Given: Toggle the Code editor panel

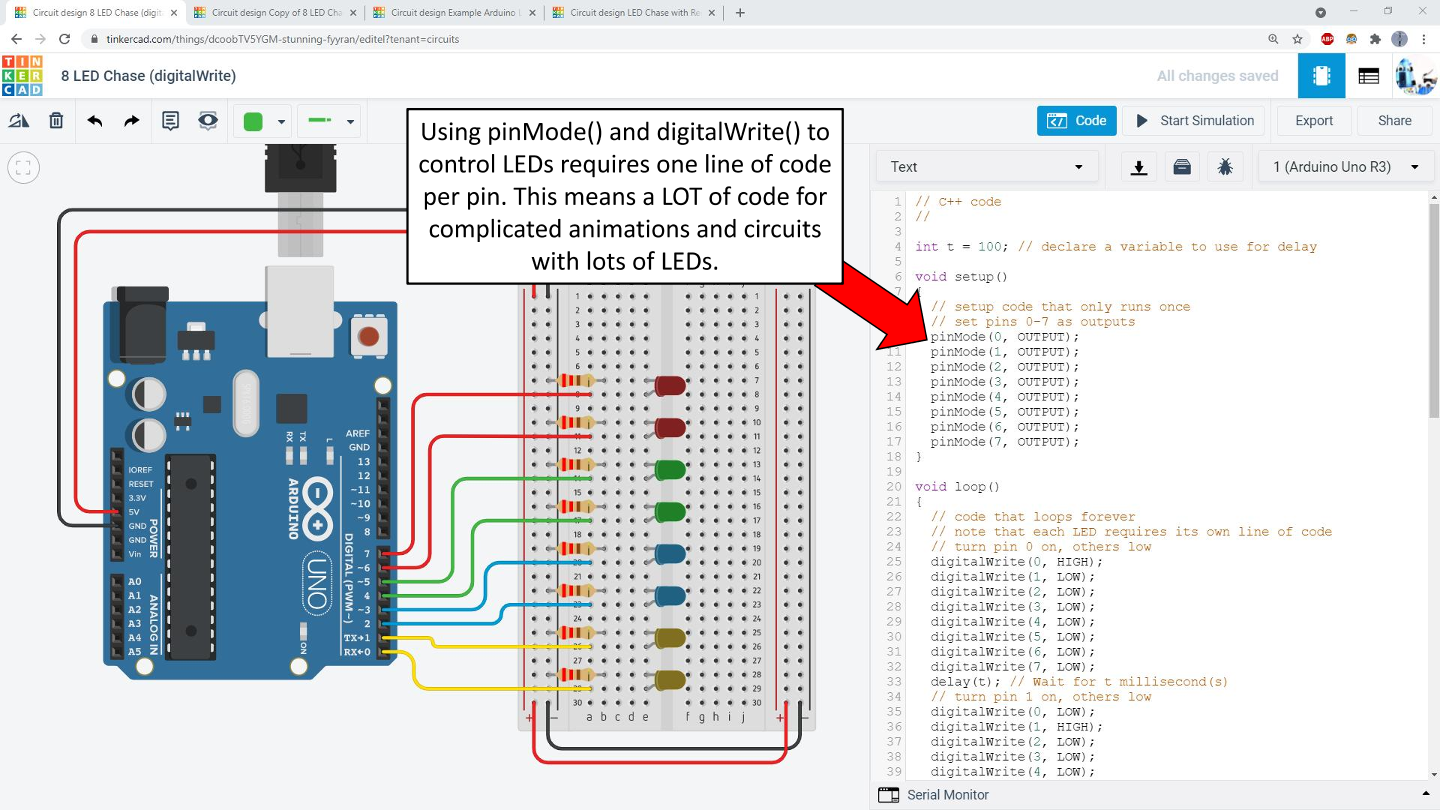Looking at the screenshot, I should click(x=1076, y=121).
